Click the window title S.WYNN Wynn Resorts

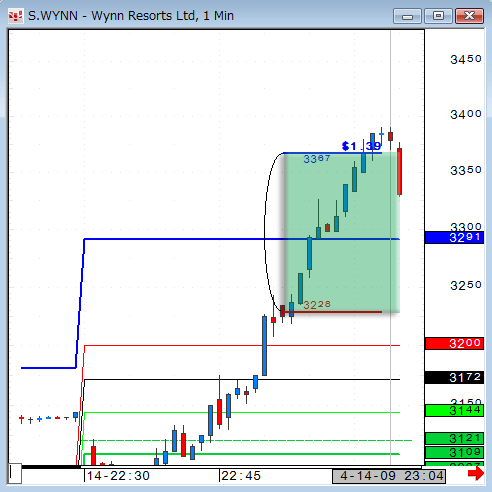[131, 16]
